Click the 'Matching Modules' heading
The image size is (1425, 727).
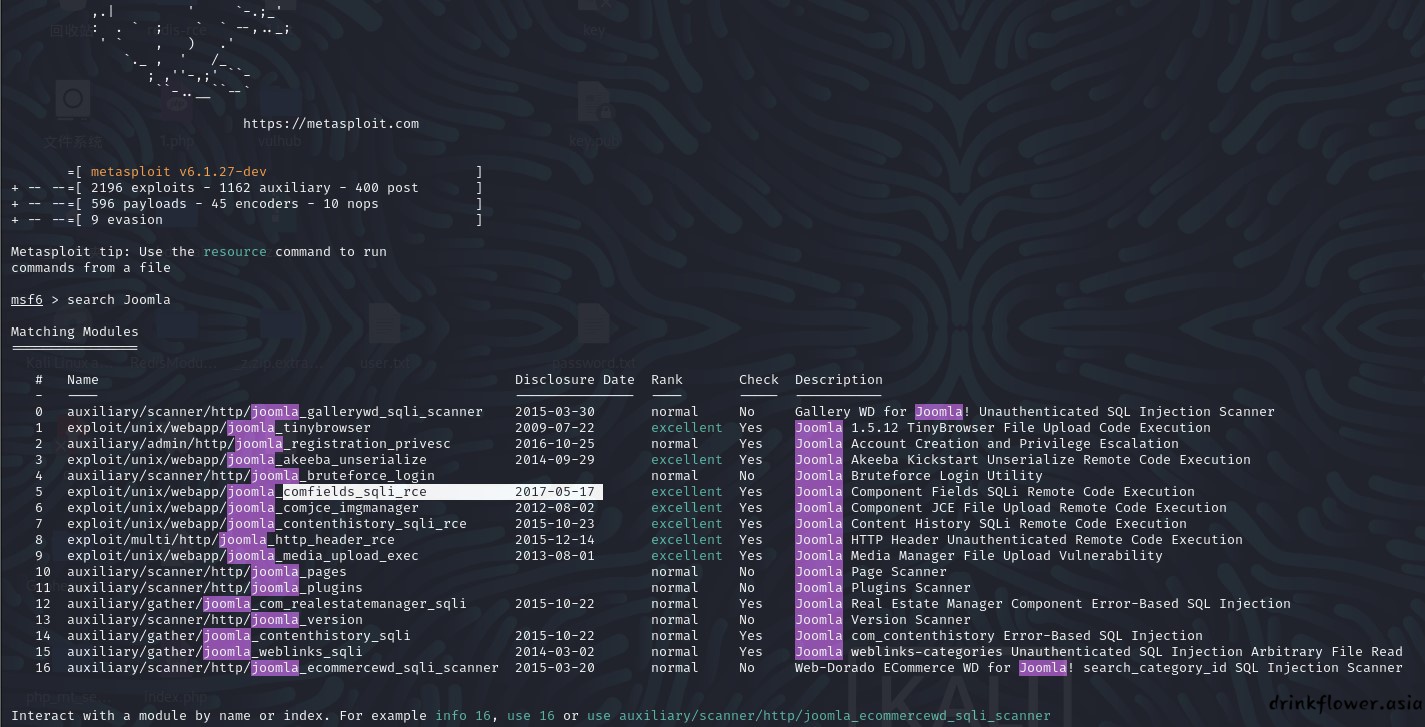point(75,332)
